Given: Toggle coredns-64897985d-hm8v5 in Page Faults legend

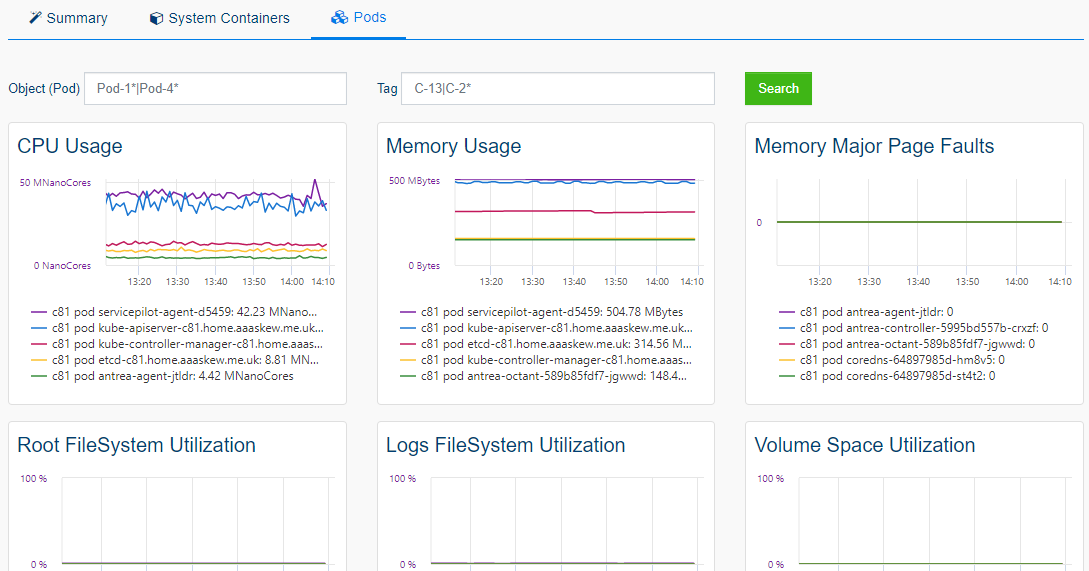Looking at the screenshot, I should coord(897,360).
